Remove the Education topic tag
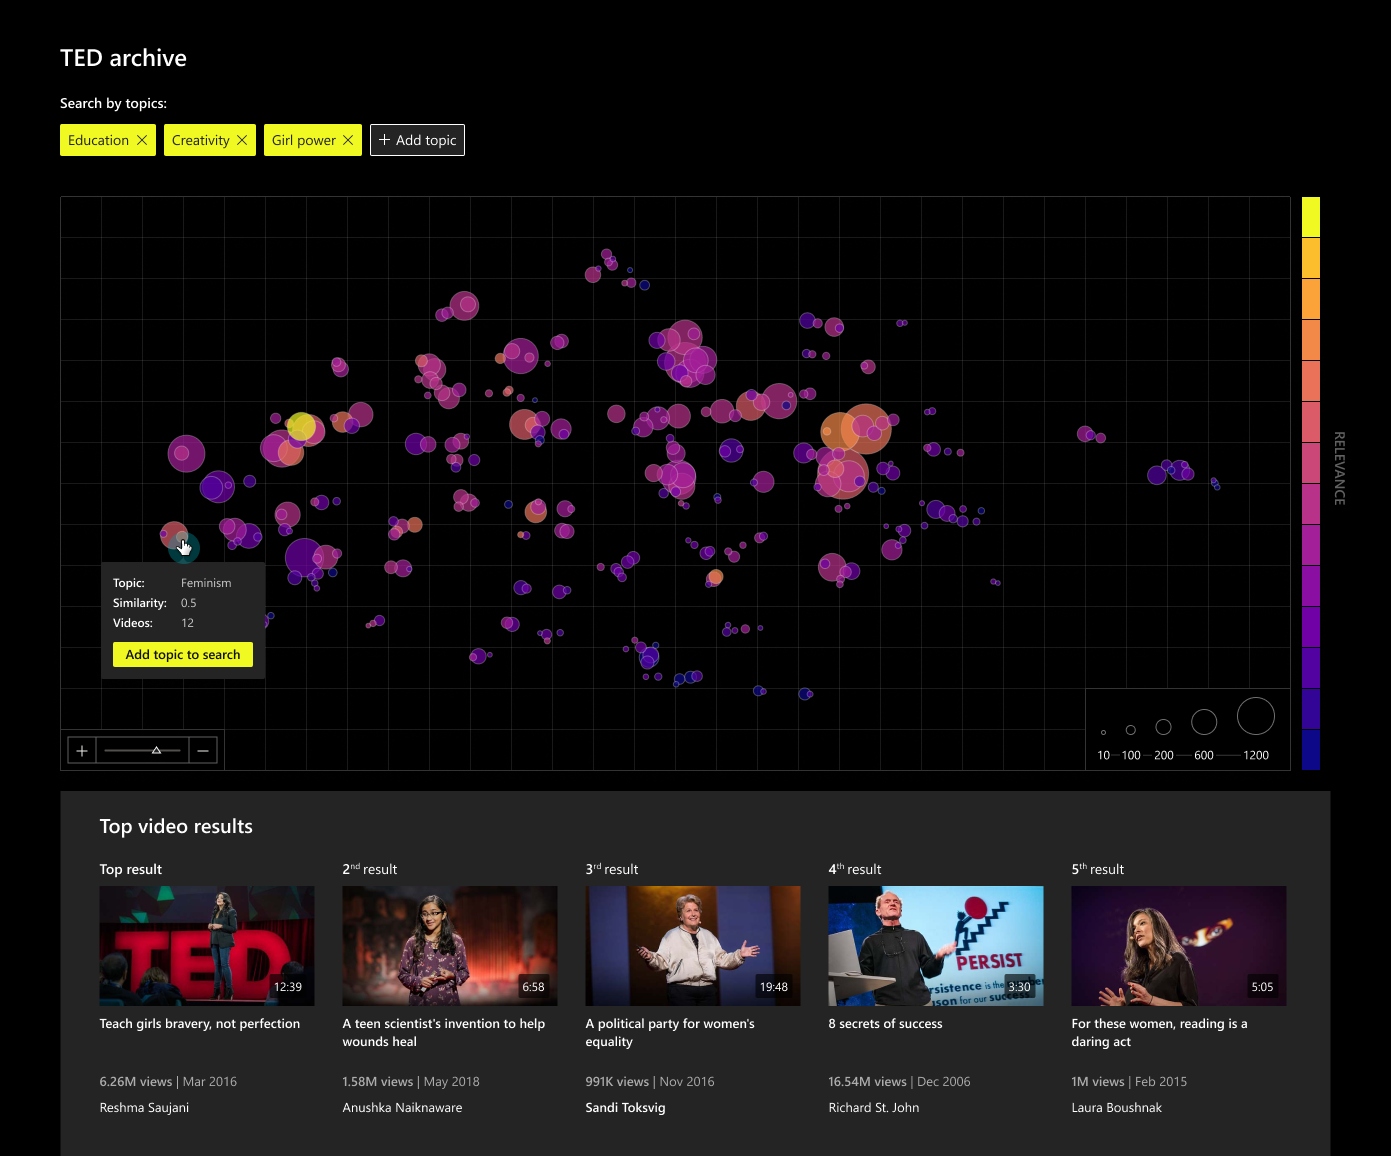This screenshot has width=1391, height=1156. click(x=142, y=140)
